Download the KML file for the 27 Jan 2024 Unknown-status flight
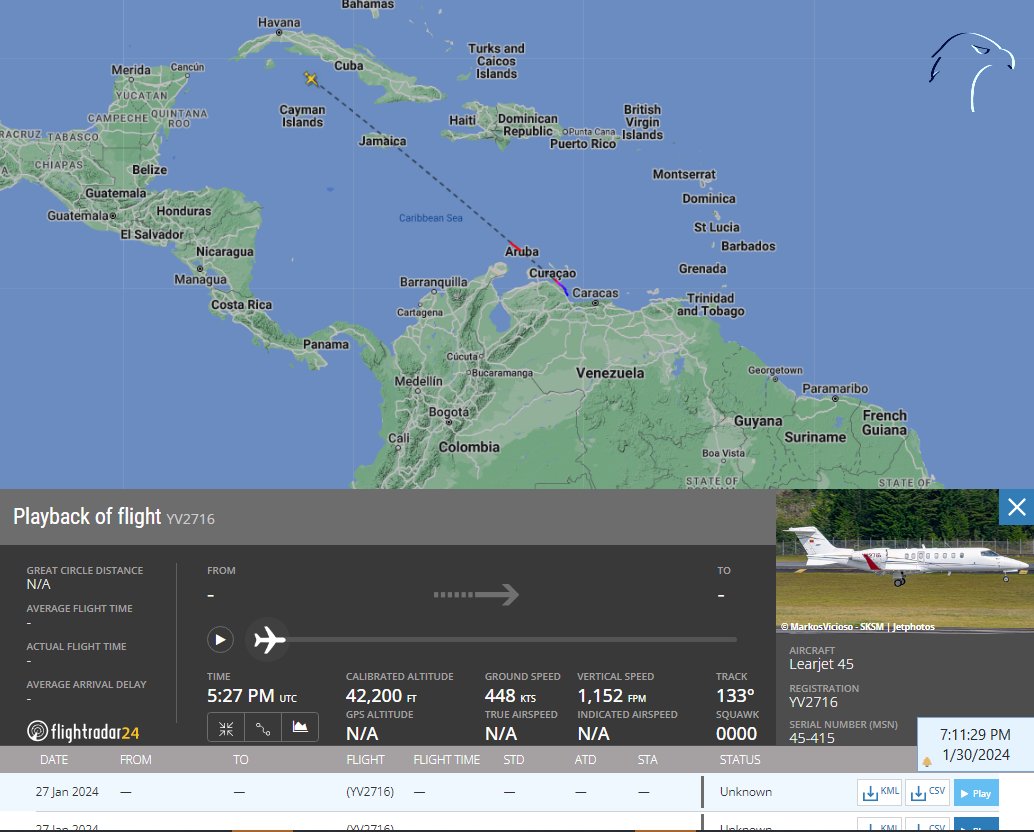This screenshot has height=832, width=1034. click(x=879, y=792)
